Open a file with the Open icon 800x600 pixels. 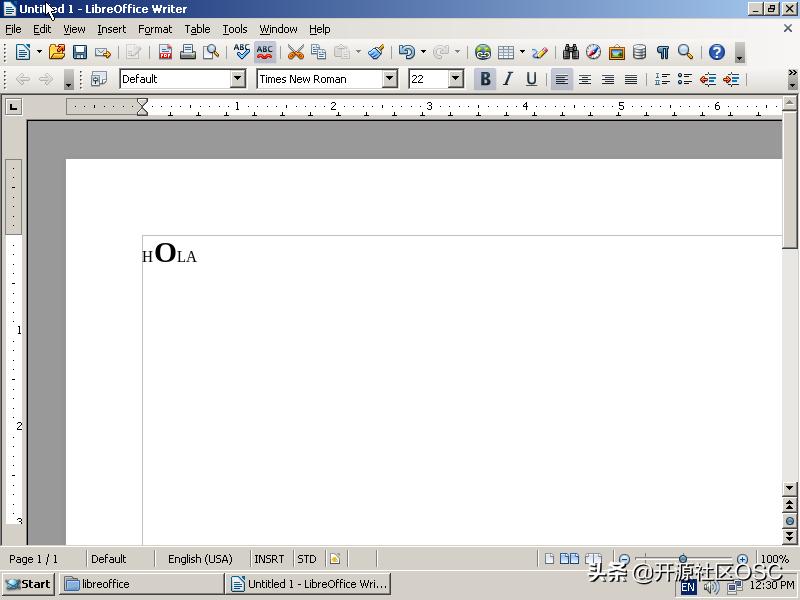(57, 52)
